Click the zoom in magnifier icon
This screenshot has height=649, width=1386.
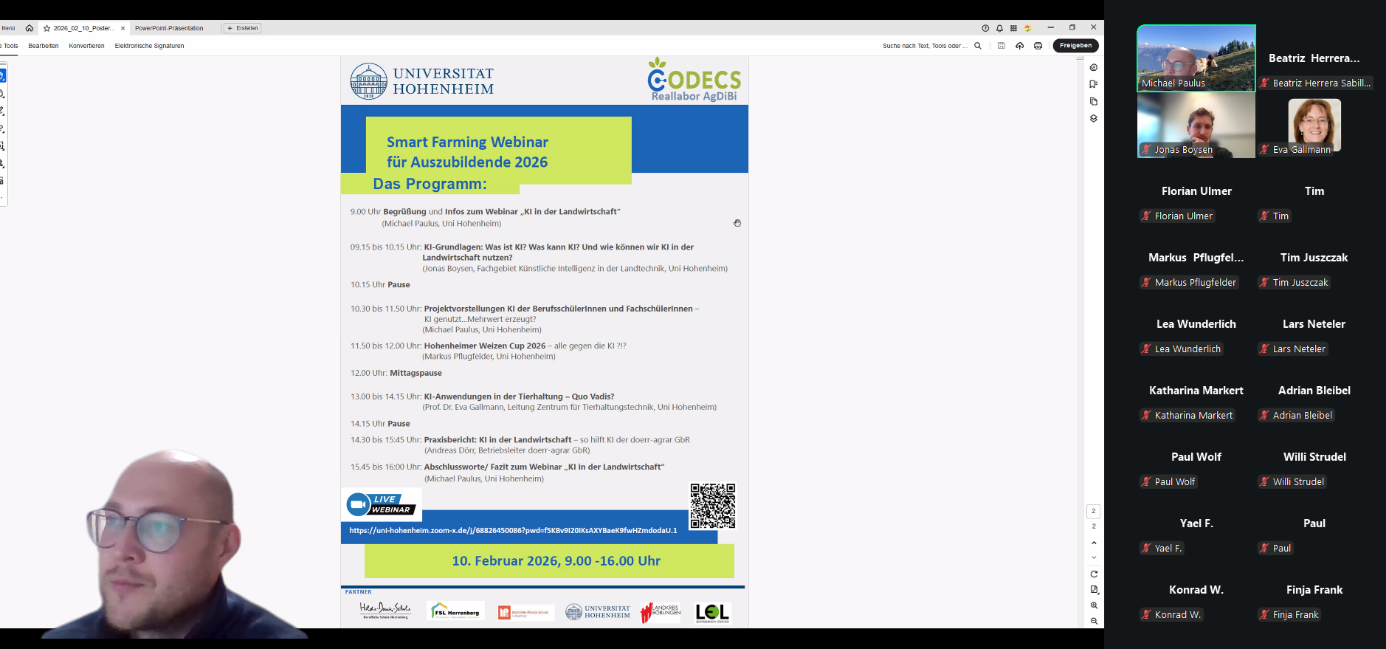(1094, 606)
